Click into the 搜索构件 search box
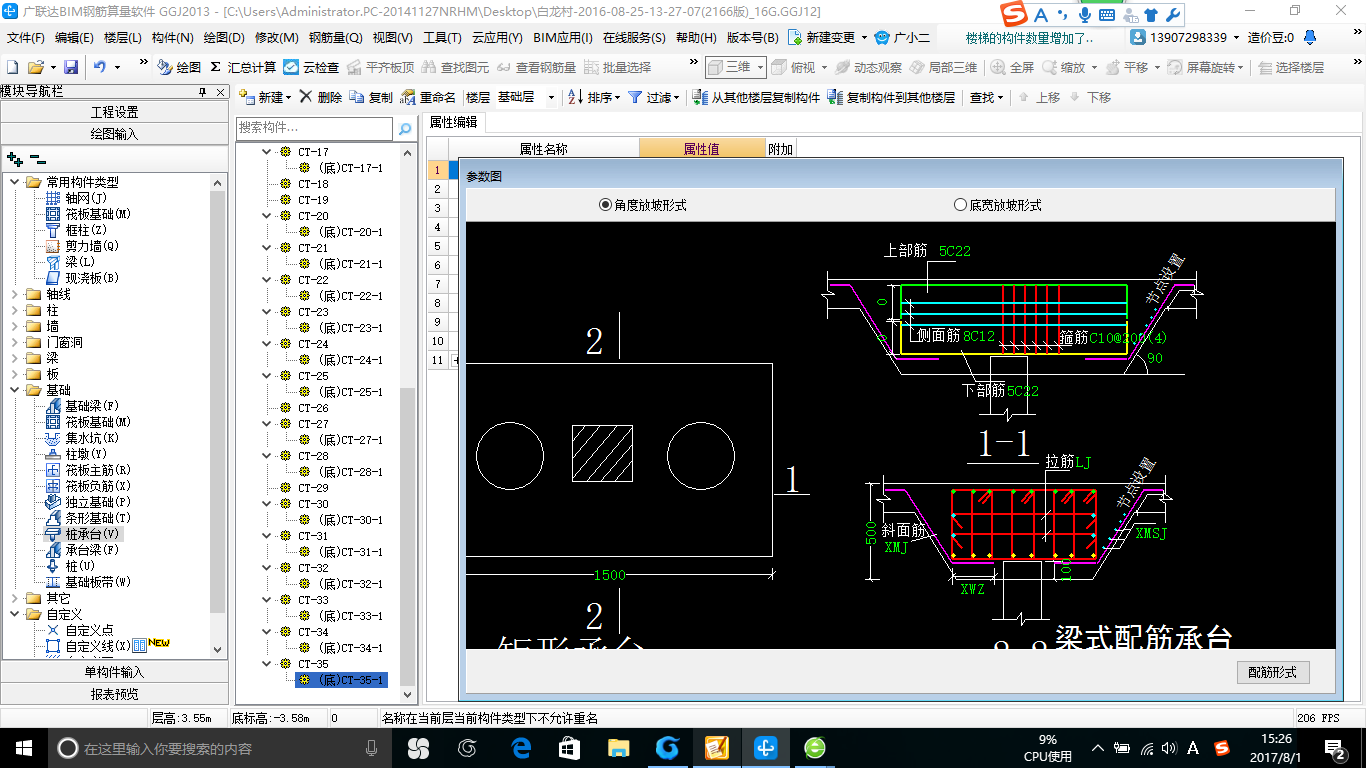The height and width of the screenshot is (768, 1366). [x=314, y=129]
